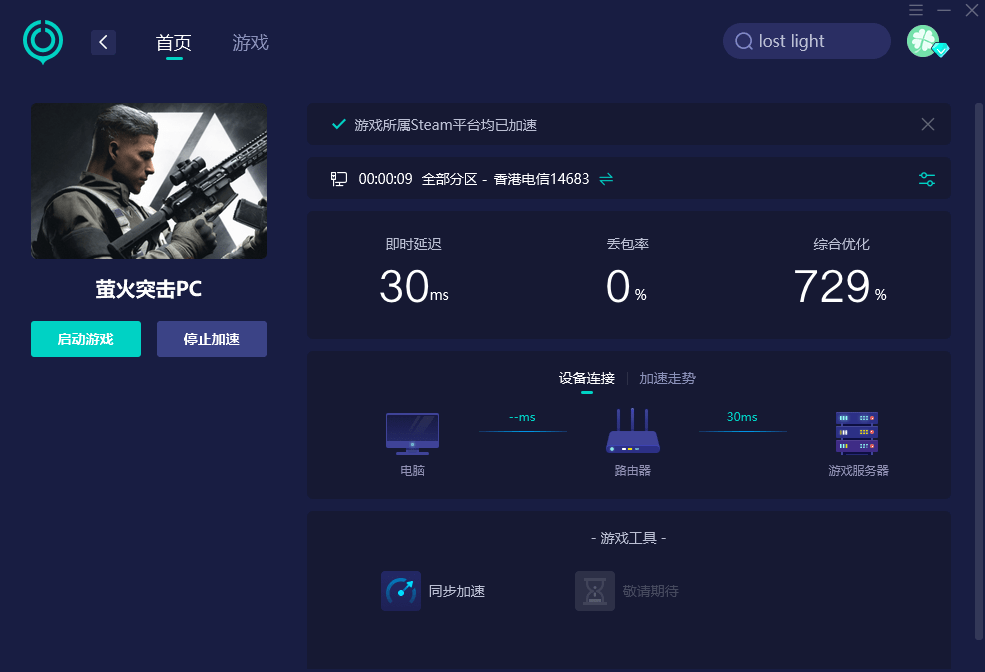This screenshot has width=985, height=672.
Task: Click the 00:00:09 elapsed timer
Action: click(x=385, y=179)
